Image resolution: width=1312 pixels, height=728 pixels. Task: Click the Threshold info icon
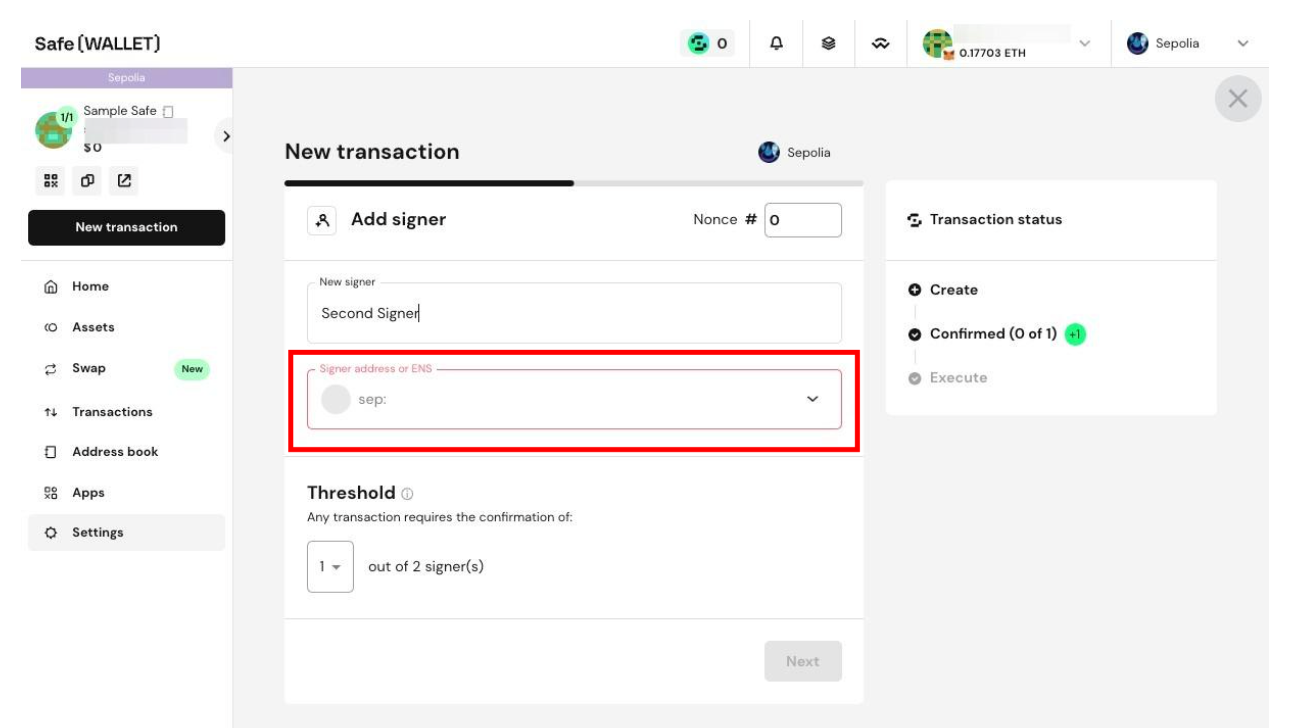pyautogui.click(x=407, y=494)
